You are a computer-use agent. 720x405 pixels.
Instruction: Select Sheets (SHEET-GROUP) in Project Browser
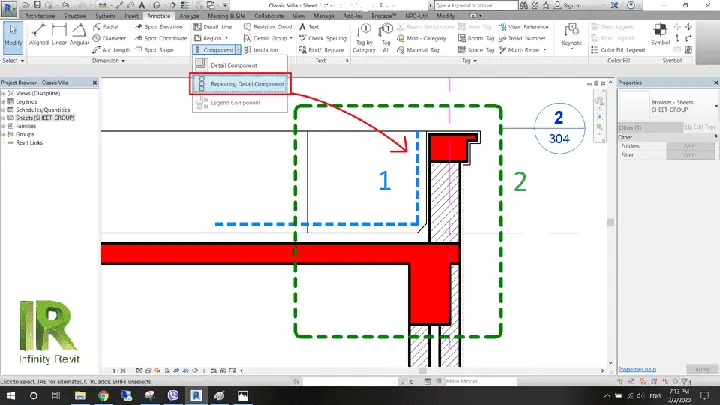[45, 118]
